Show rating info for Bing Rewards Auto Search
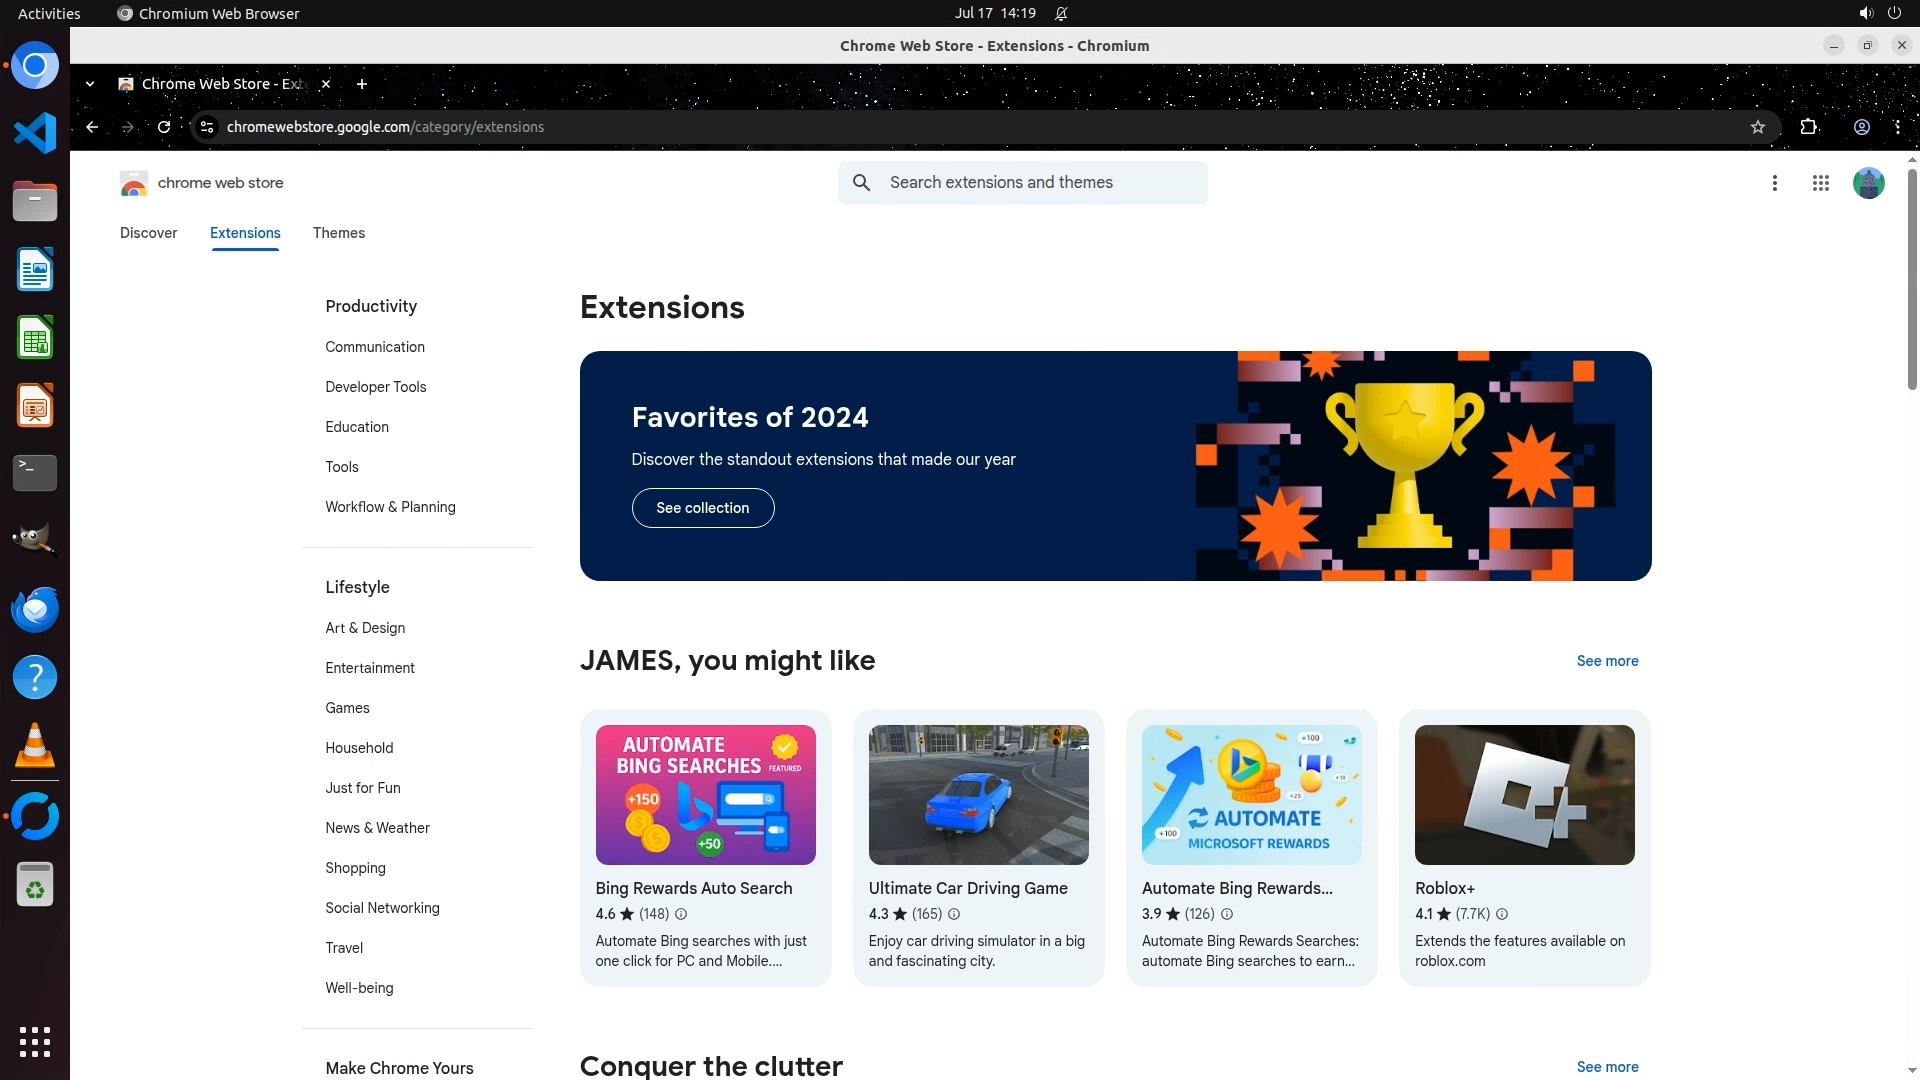This screenshot has height=1080, width=1920. (681, 914)
